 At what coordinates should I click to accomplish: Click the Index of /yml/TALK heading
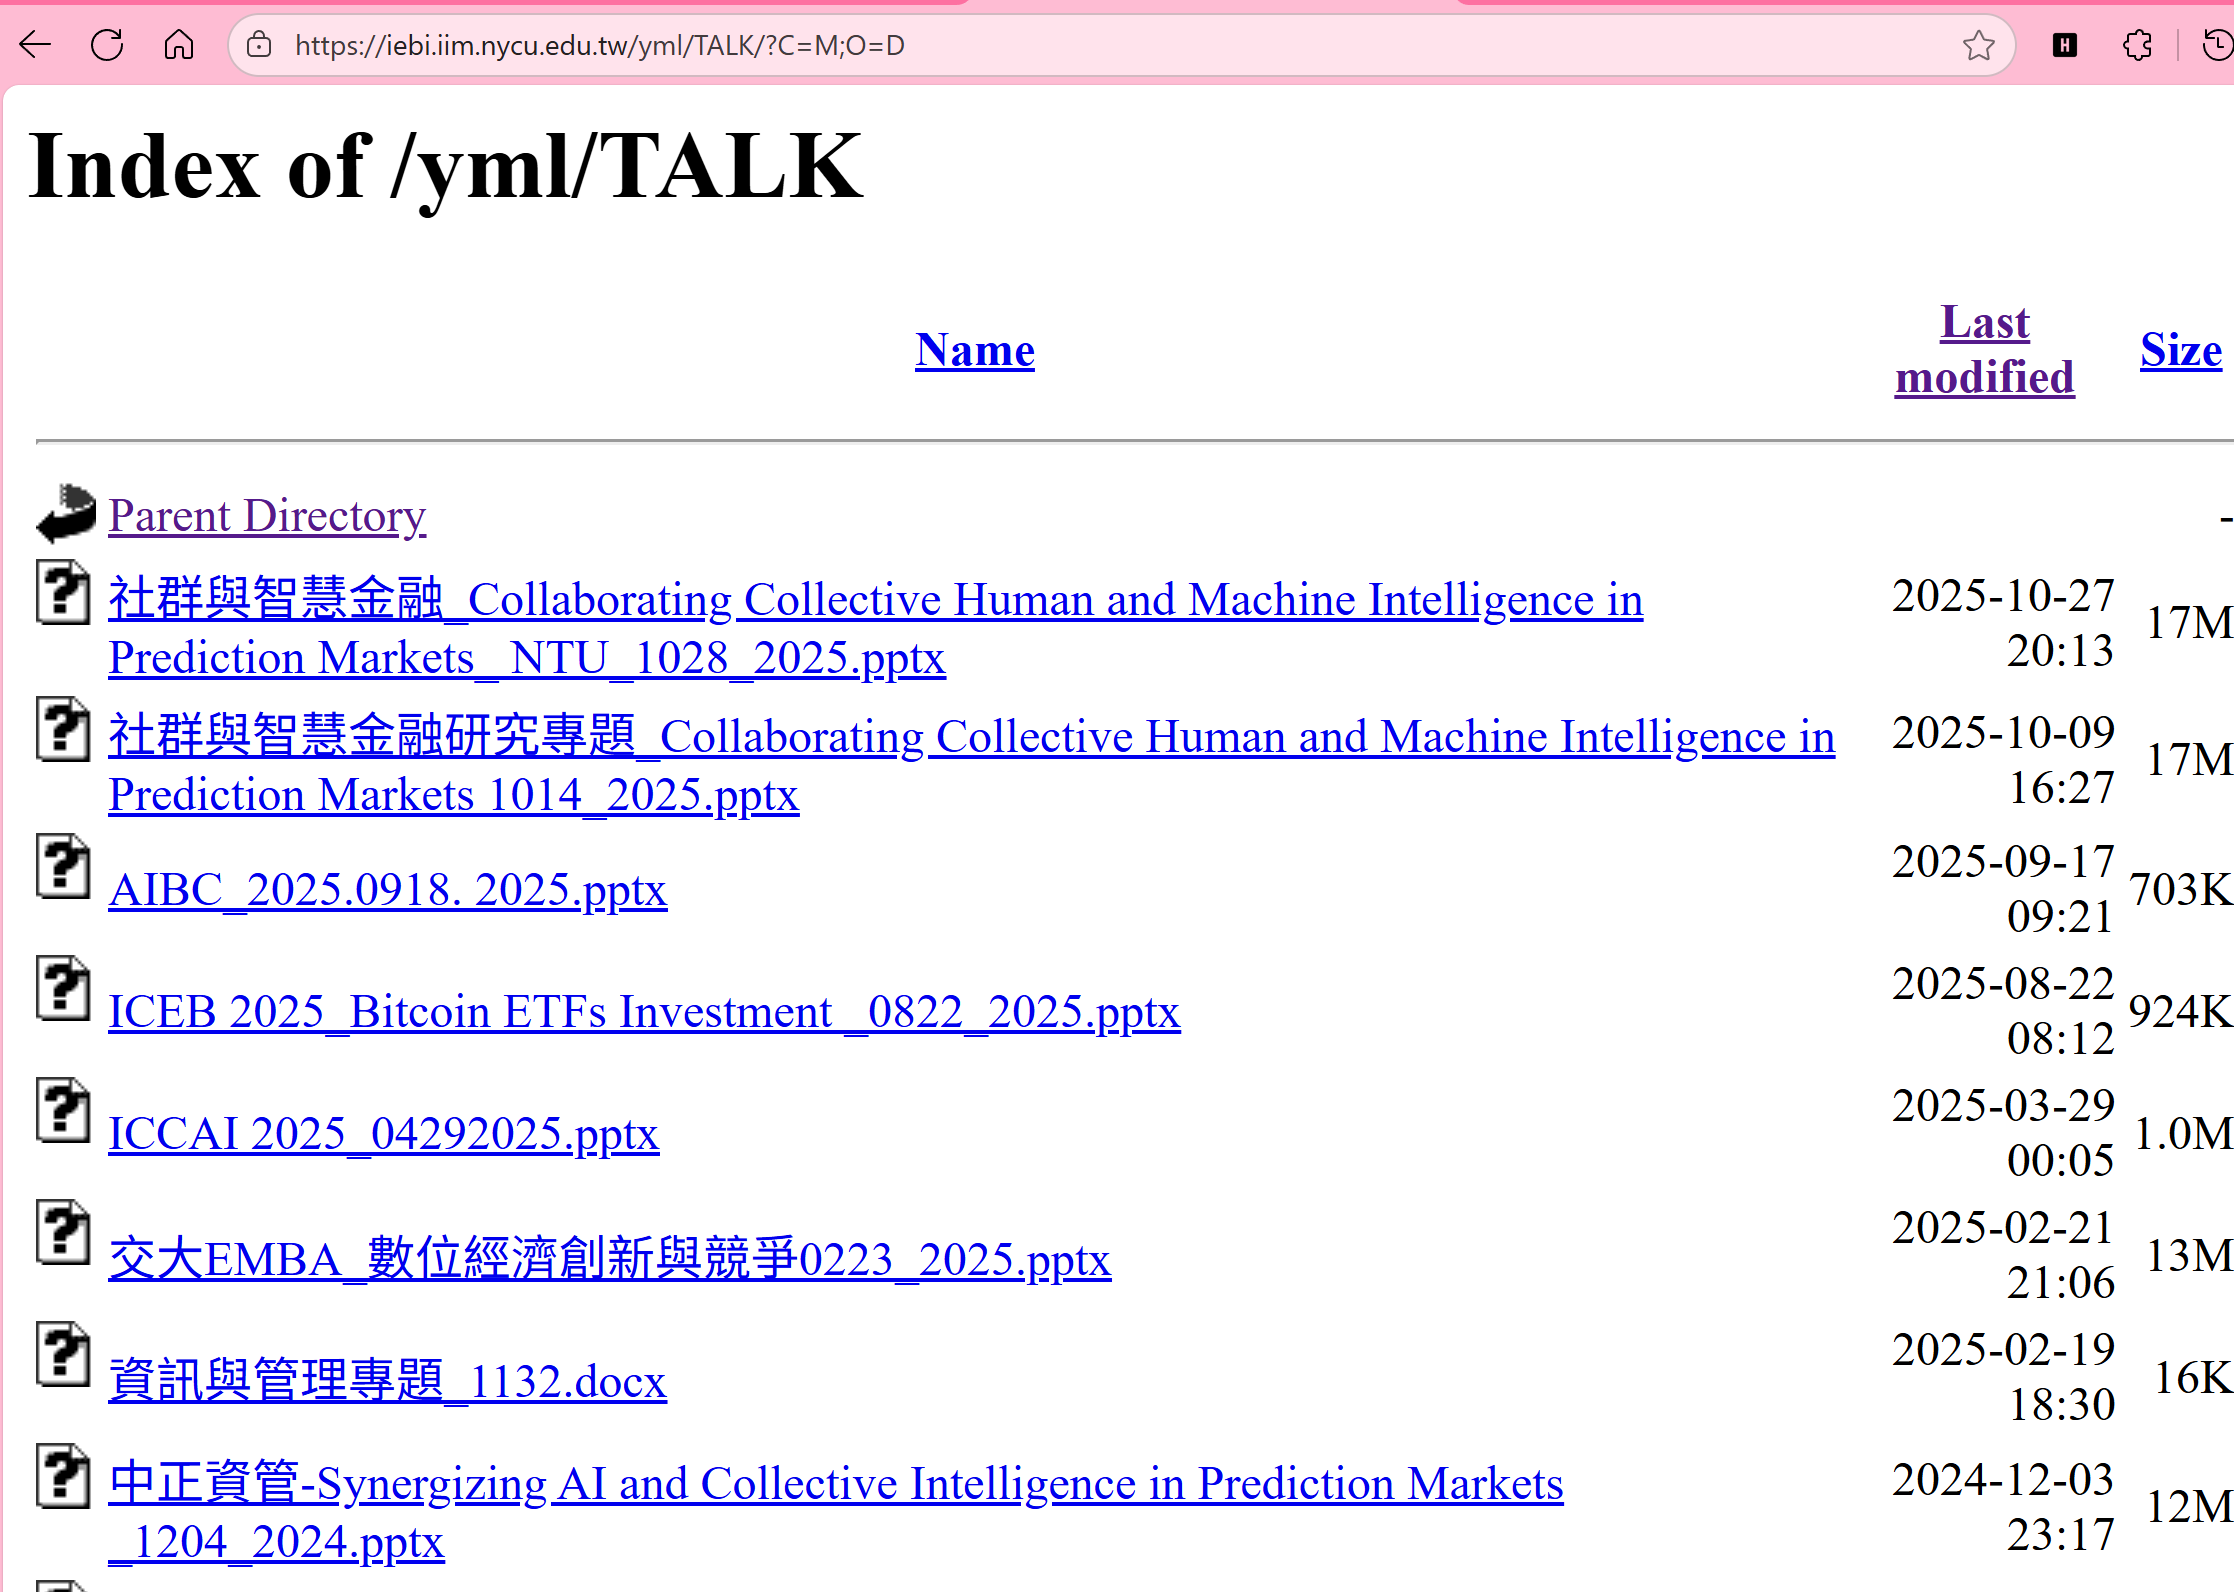(446, 168)
